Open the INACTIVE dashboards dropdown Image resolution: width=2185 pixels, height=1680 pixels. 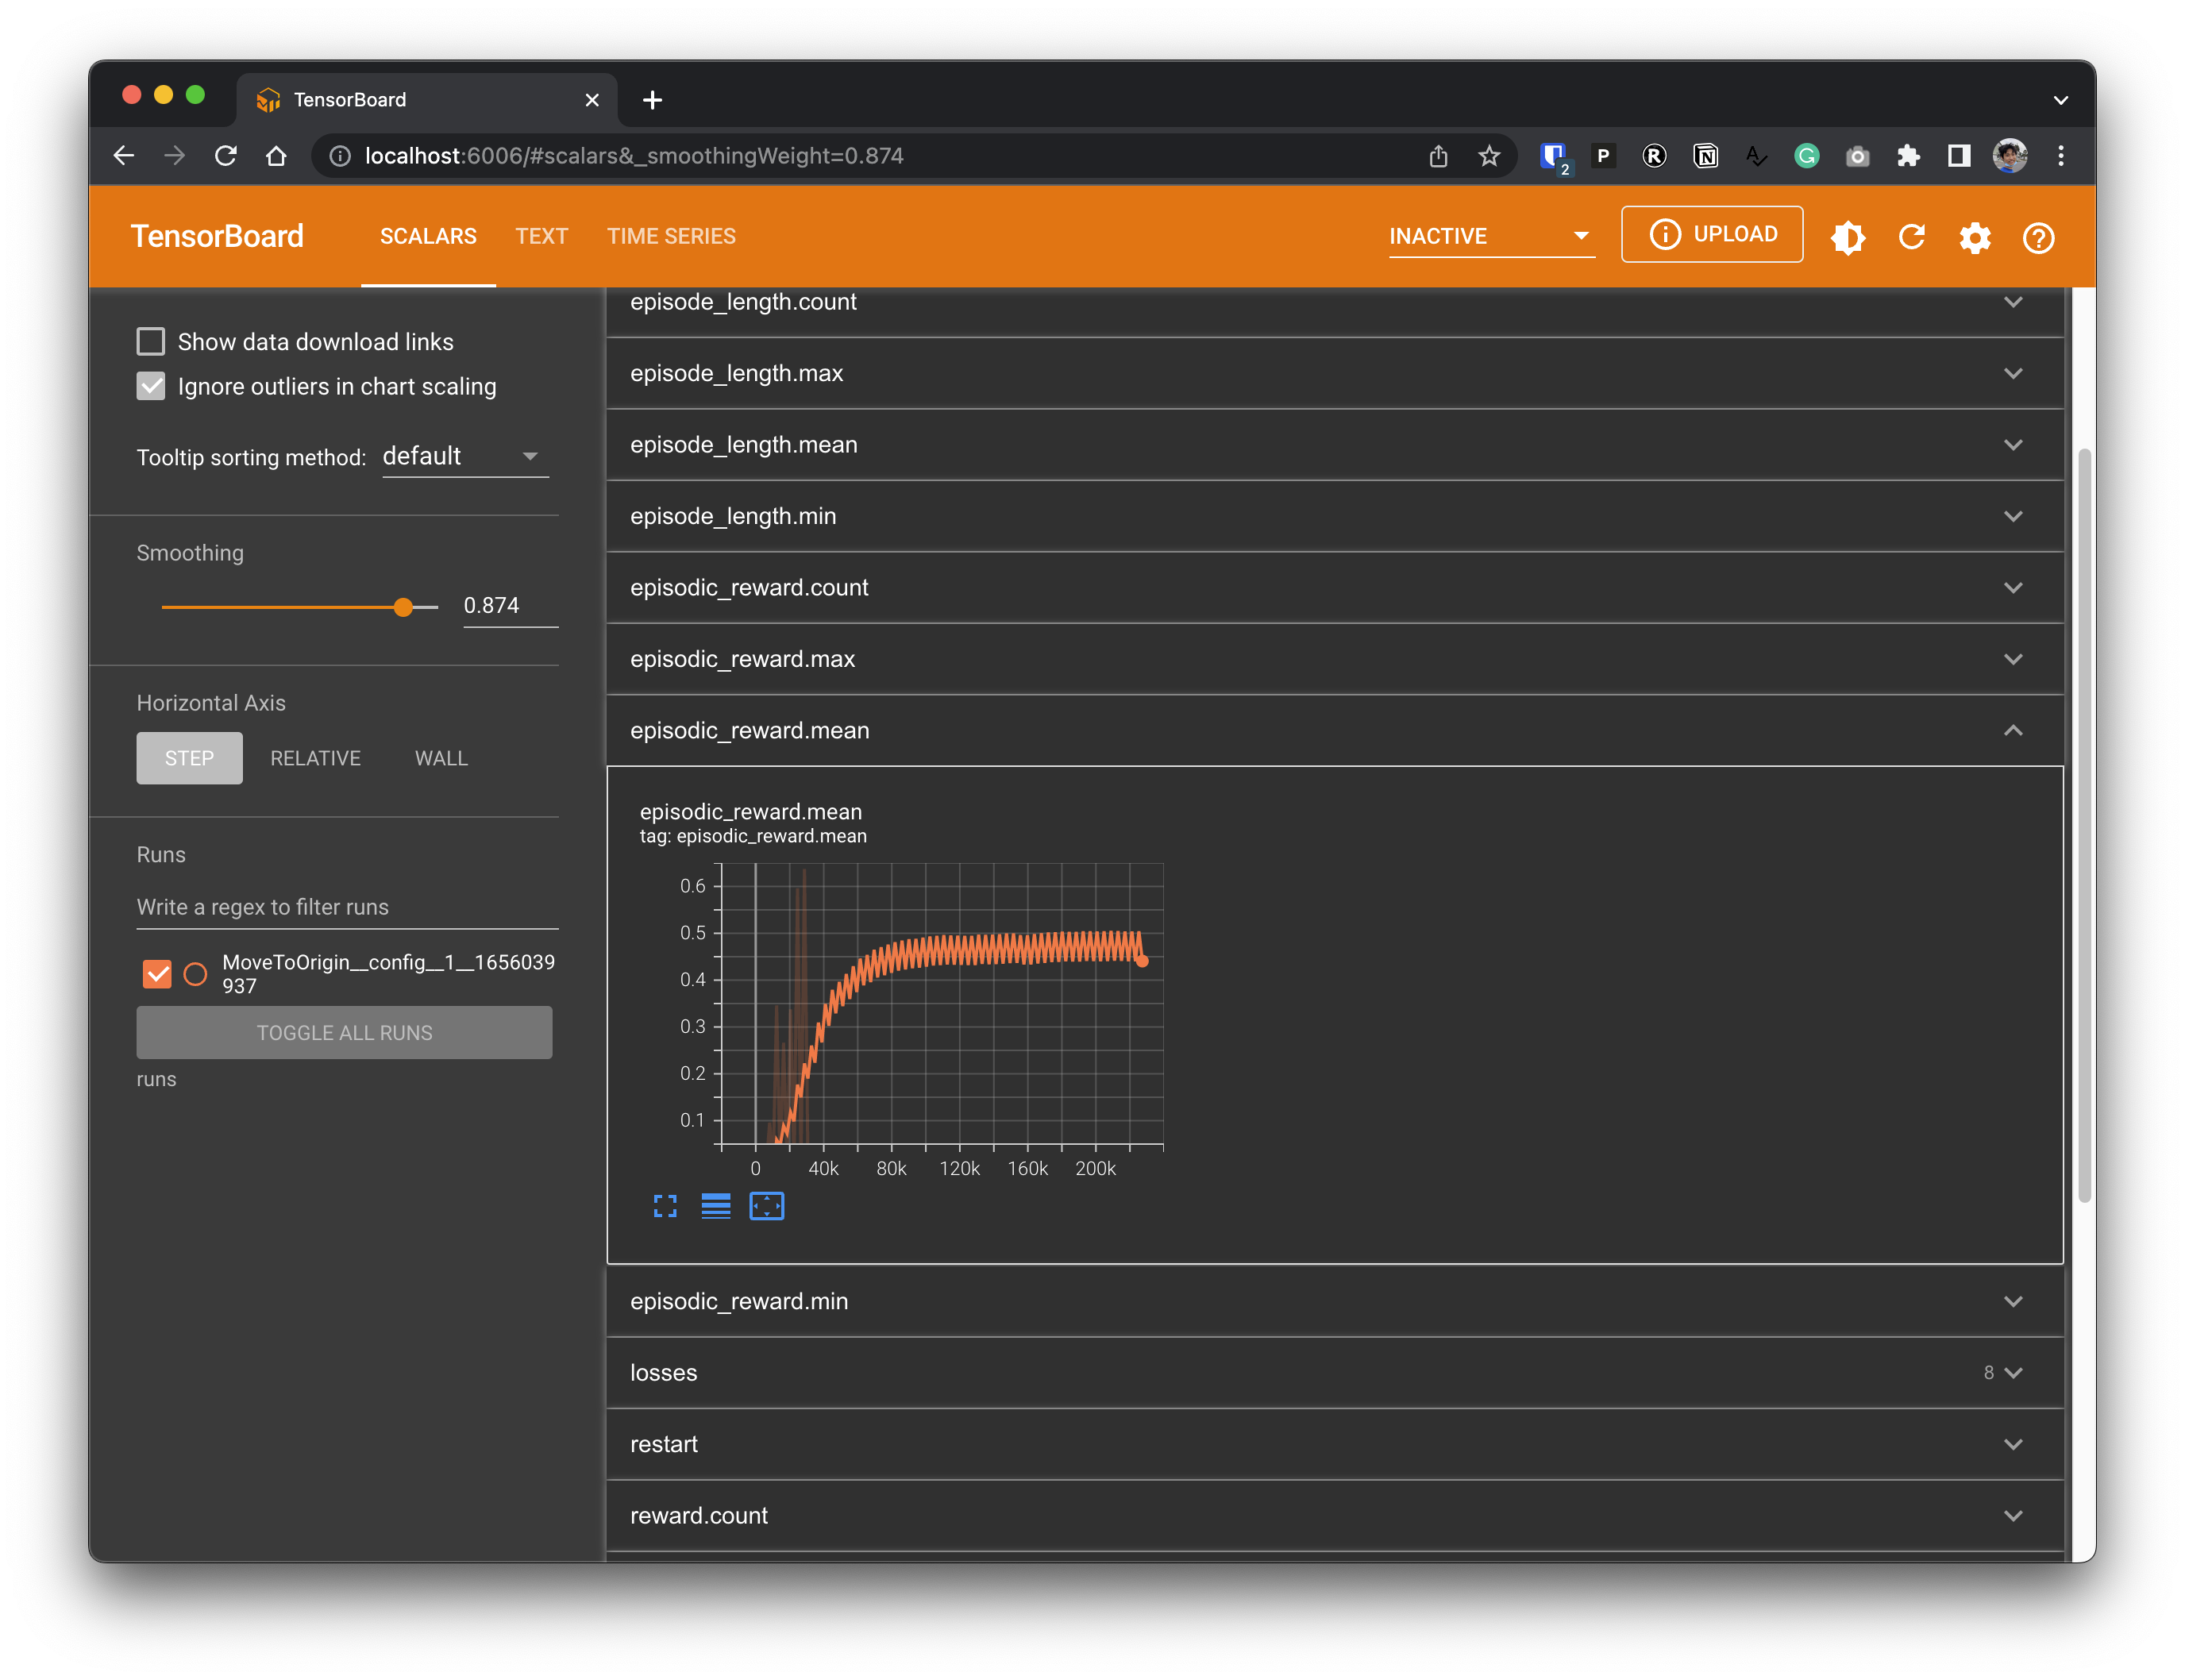pos(1490,236)
